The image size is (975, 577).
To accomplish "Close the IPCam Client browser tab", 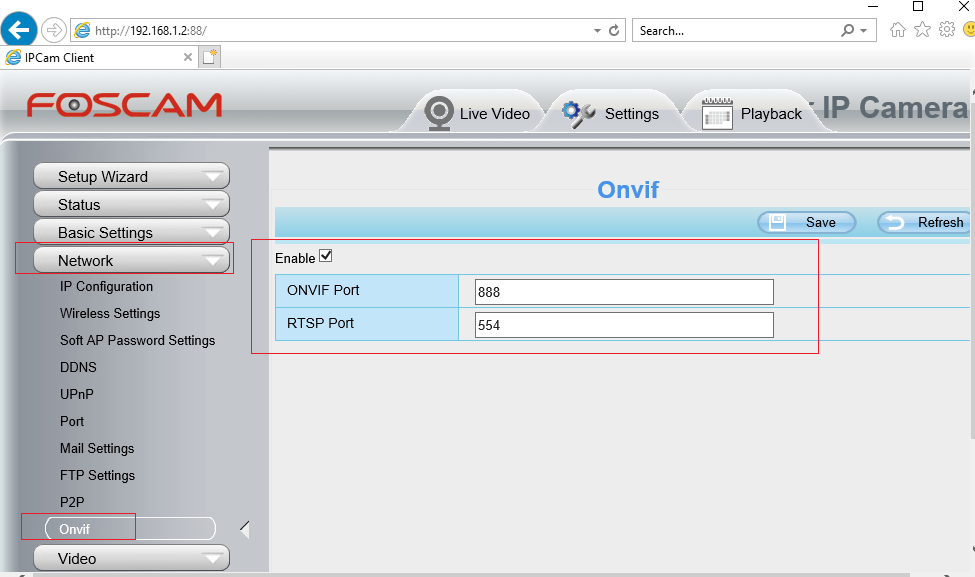I will click(x=188, y=57).
